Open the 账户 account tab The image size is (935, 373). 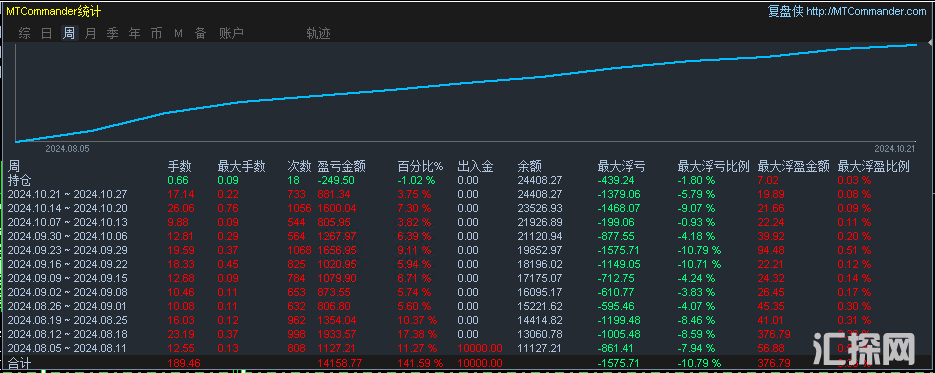pos(231,33)
